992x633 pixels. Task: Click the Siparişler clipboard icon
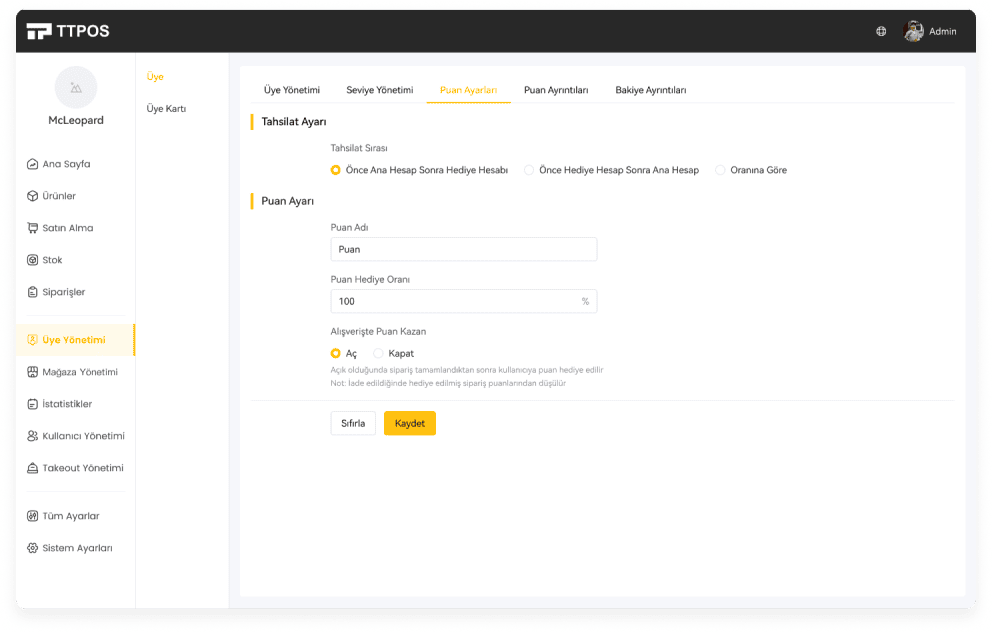click(x=32, y=292)
